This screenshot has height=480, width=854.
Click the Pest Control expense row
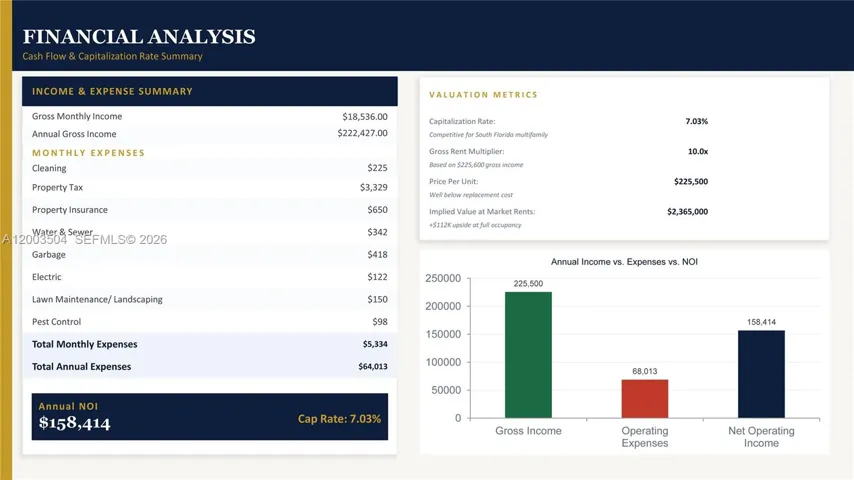coord(209,322)
